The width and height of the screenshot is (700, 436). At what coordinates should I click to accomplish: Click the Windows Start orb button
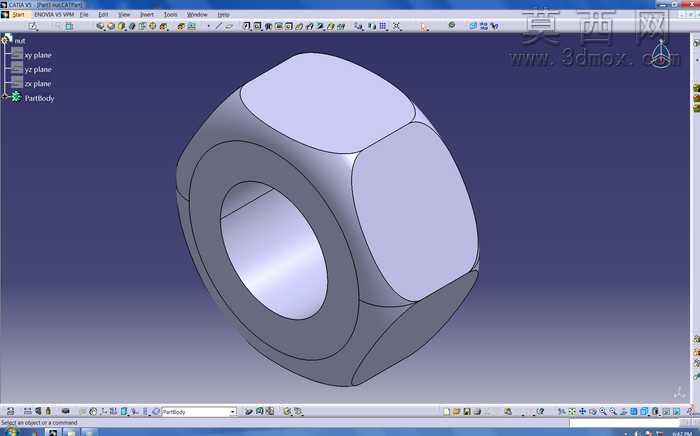tap(11, 432)
